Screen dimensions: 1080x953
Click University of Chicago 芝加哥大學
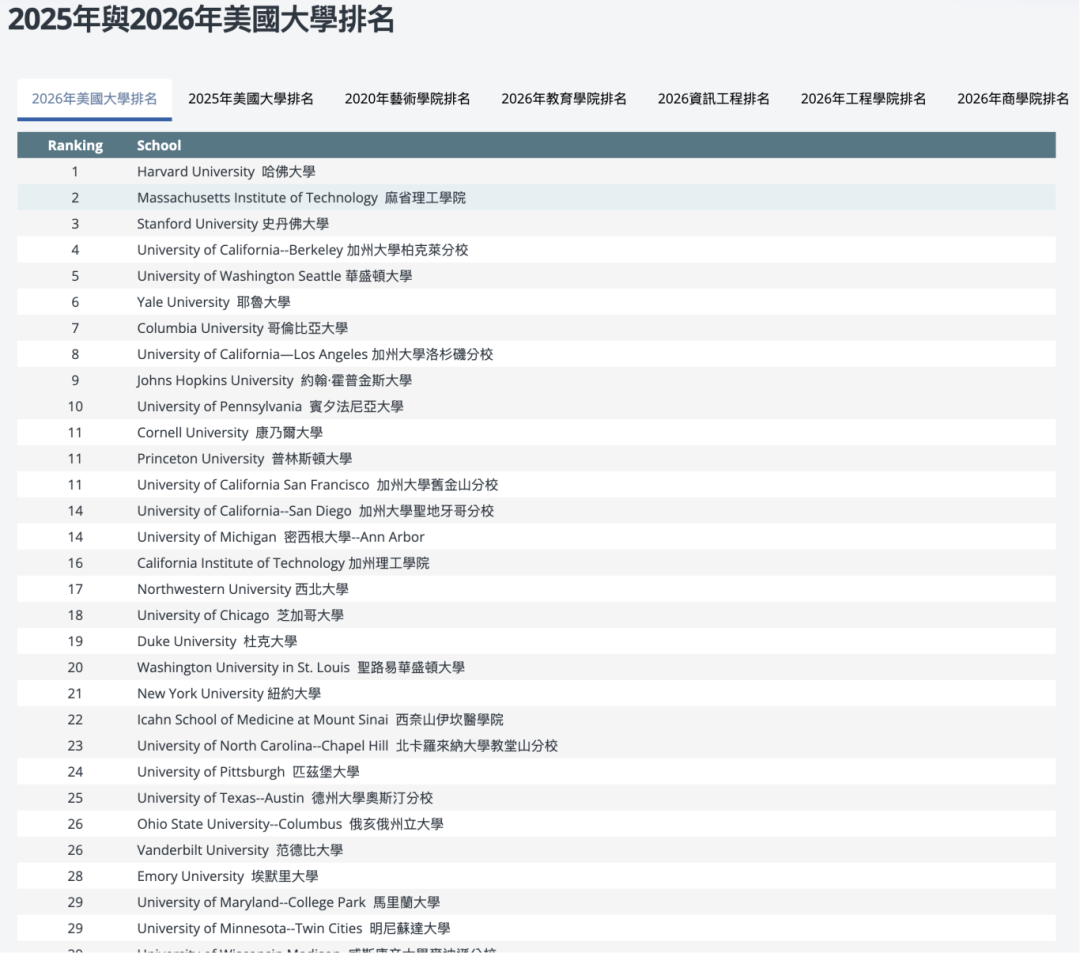[x=240, y=616]
